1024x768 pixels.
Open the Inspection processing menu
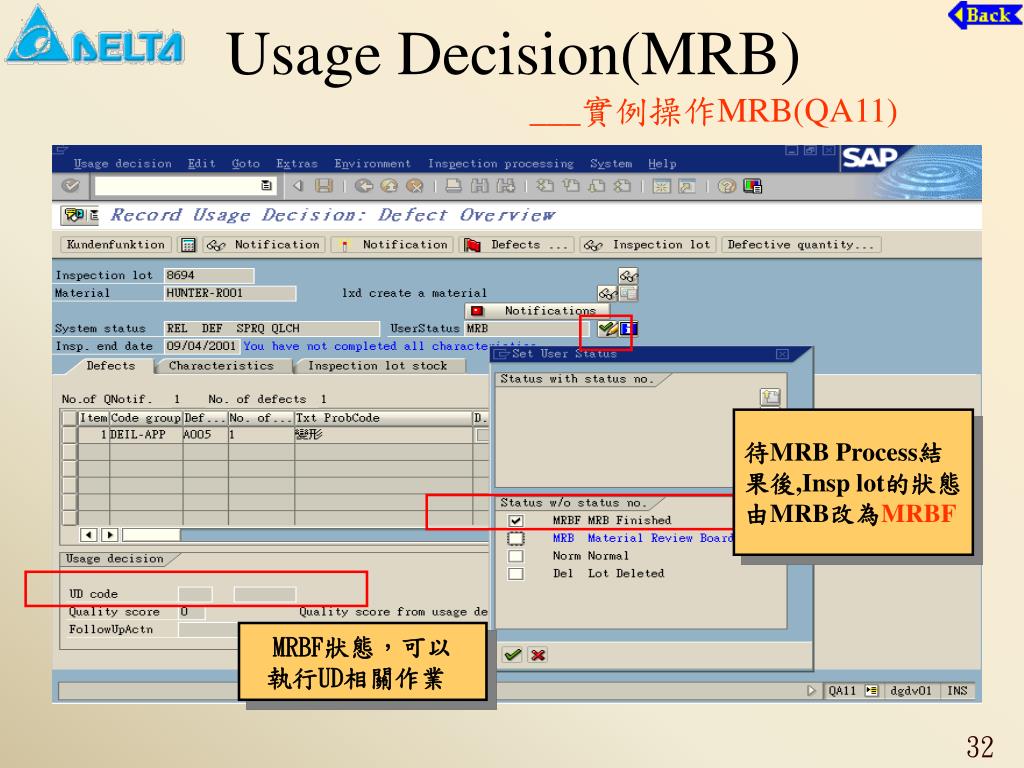(501, 163)
